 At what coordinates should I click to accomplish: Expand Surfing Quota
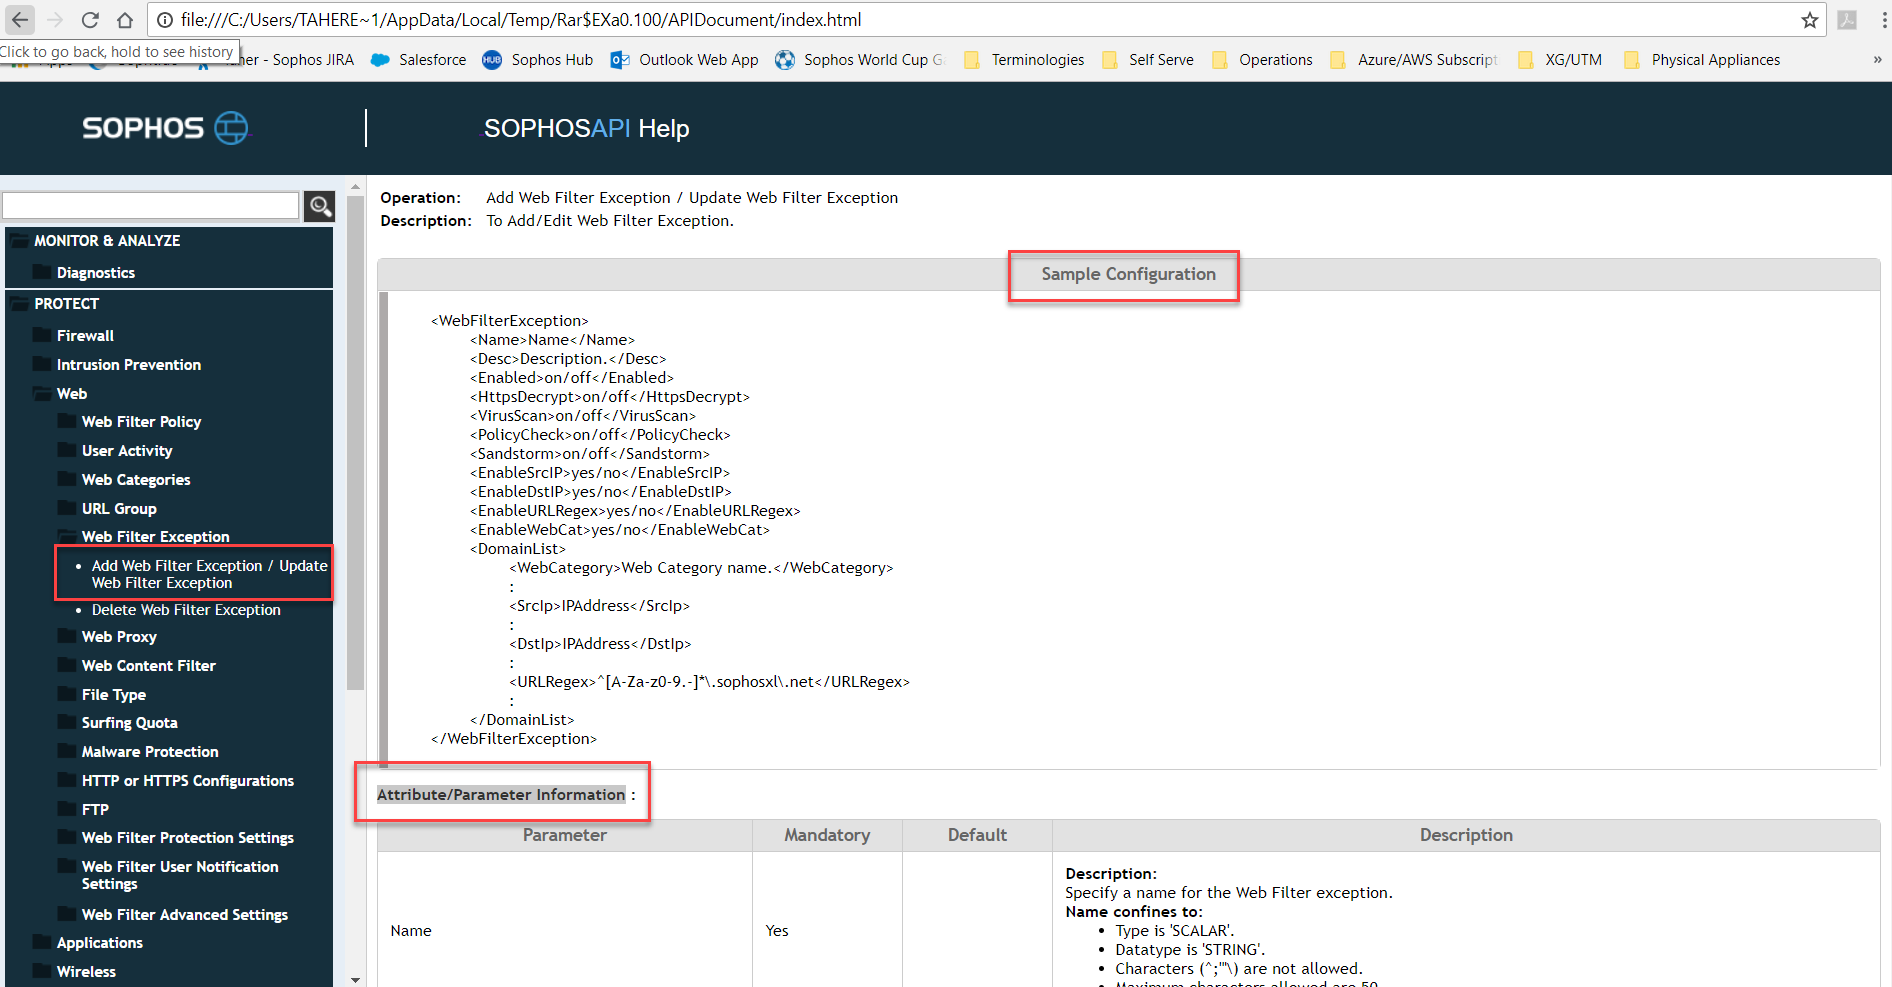129,723
